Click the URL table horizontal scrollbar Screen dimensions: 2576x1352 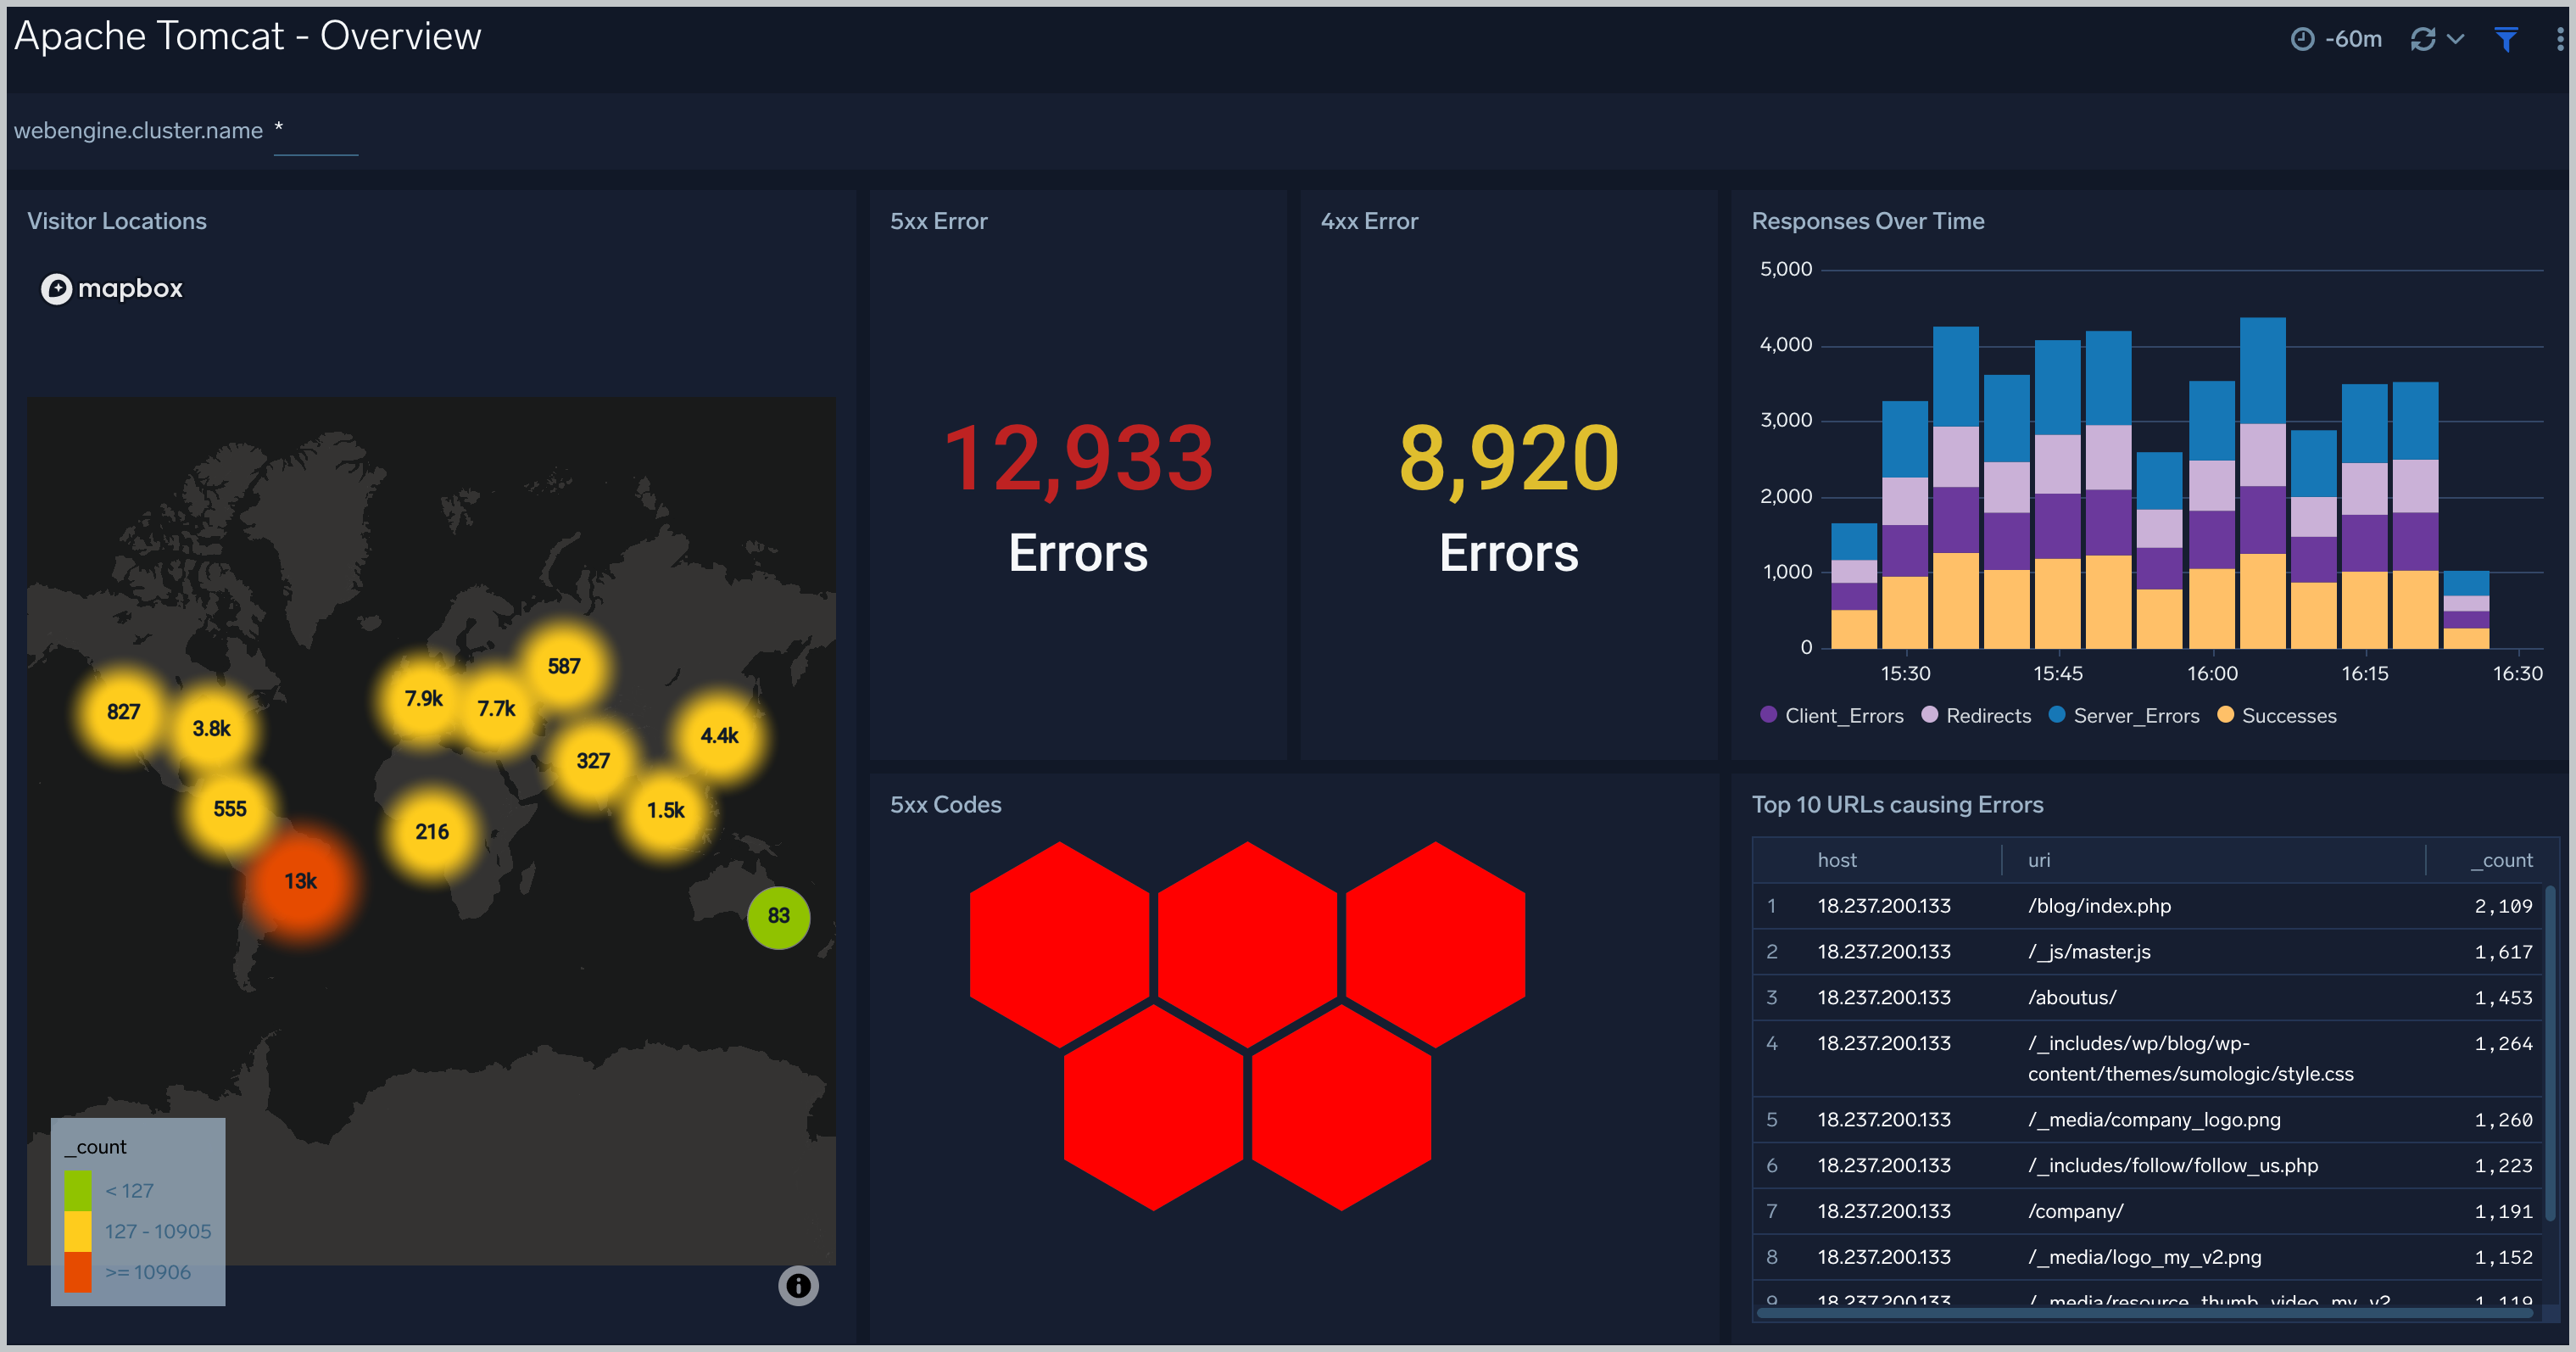coord(2145,1313)
